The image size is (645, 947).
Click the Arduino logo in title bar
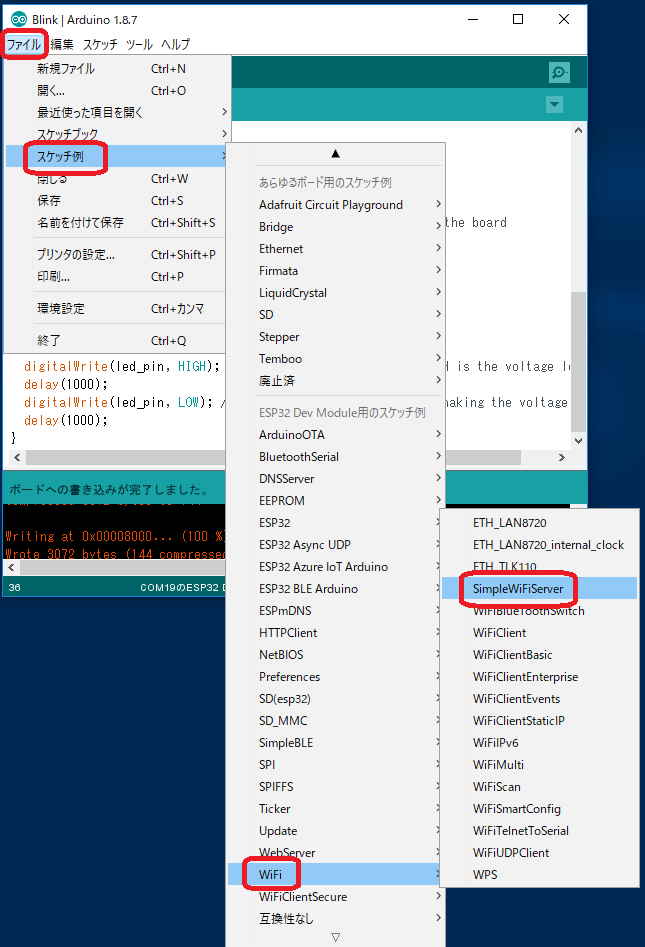coord(19,19)
